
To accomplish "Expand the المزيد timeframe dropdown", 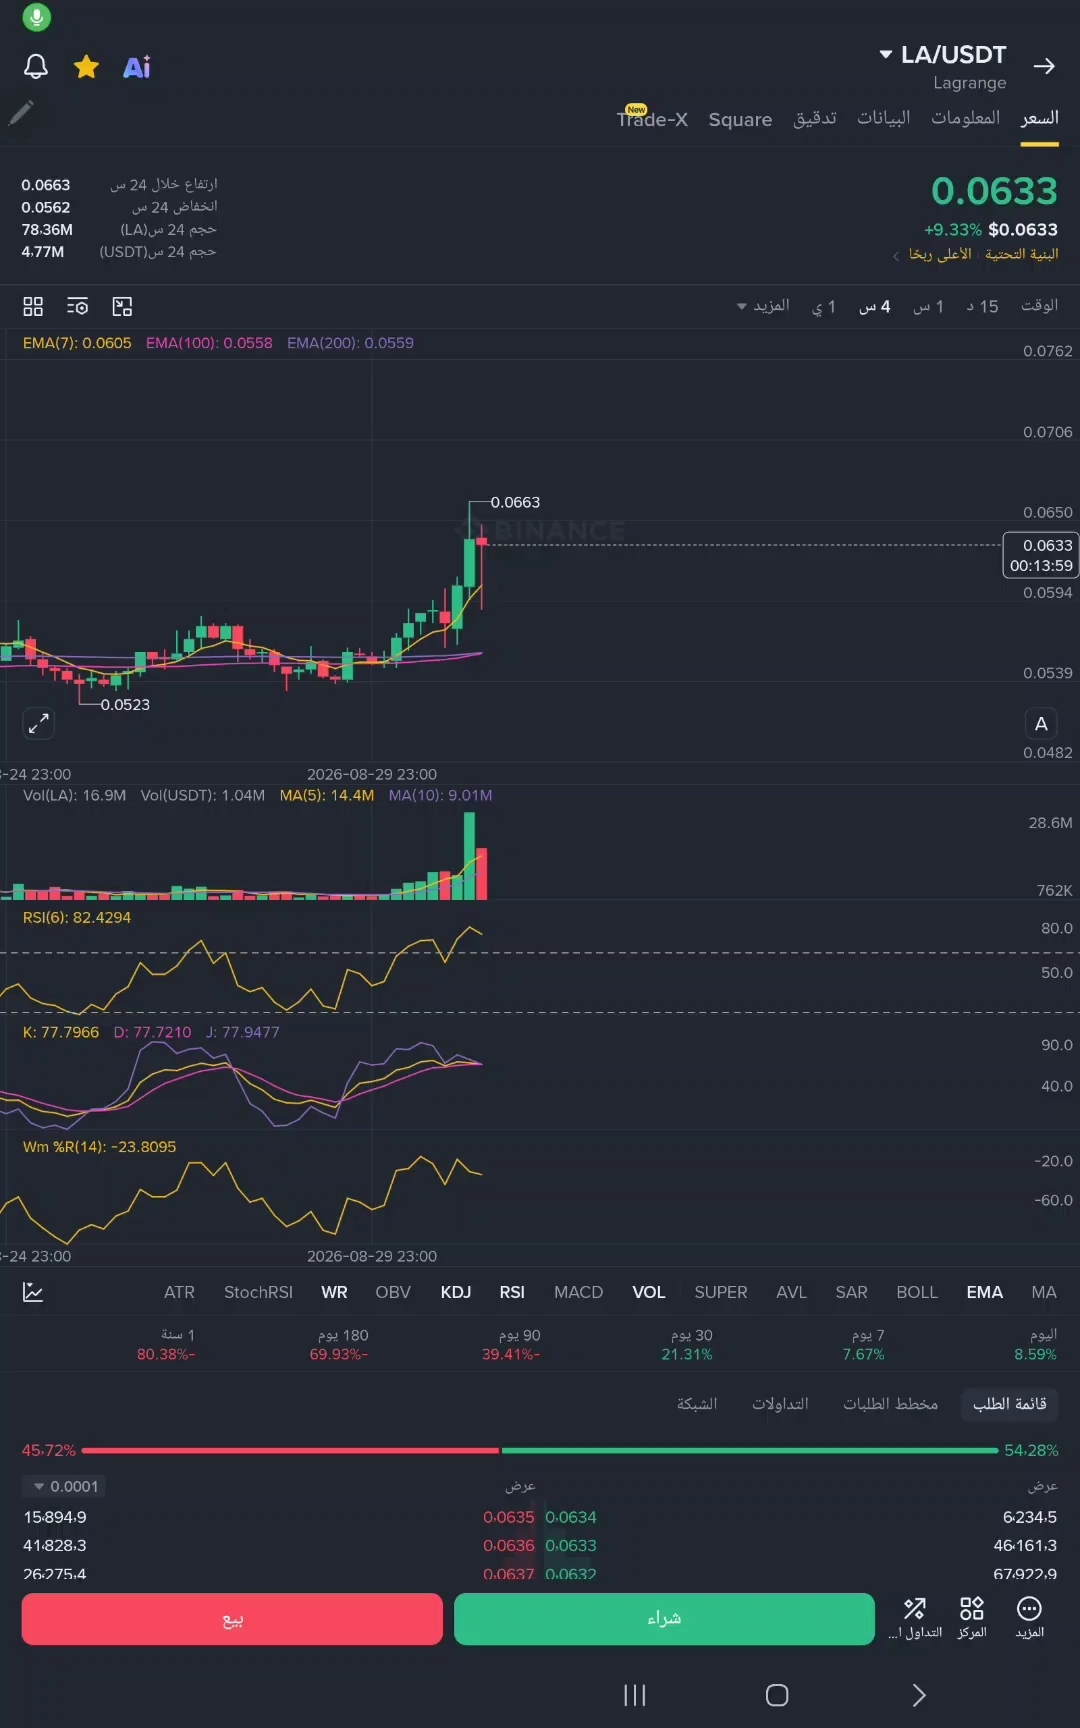I will click(763, 306).
